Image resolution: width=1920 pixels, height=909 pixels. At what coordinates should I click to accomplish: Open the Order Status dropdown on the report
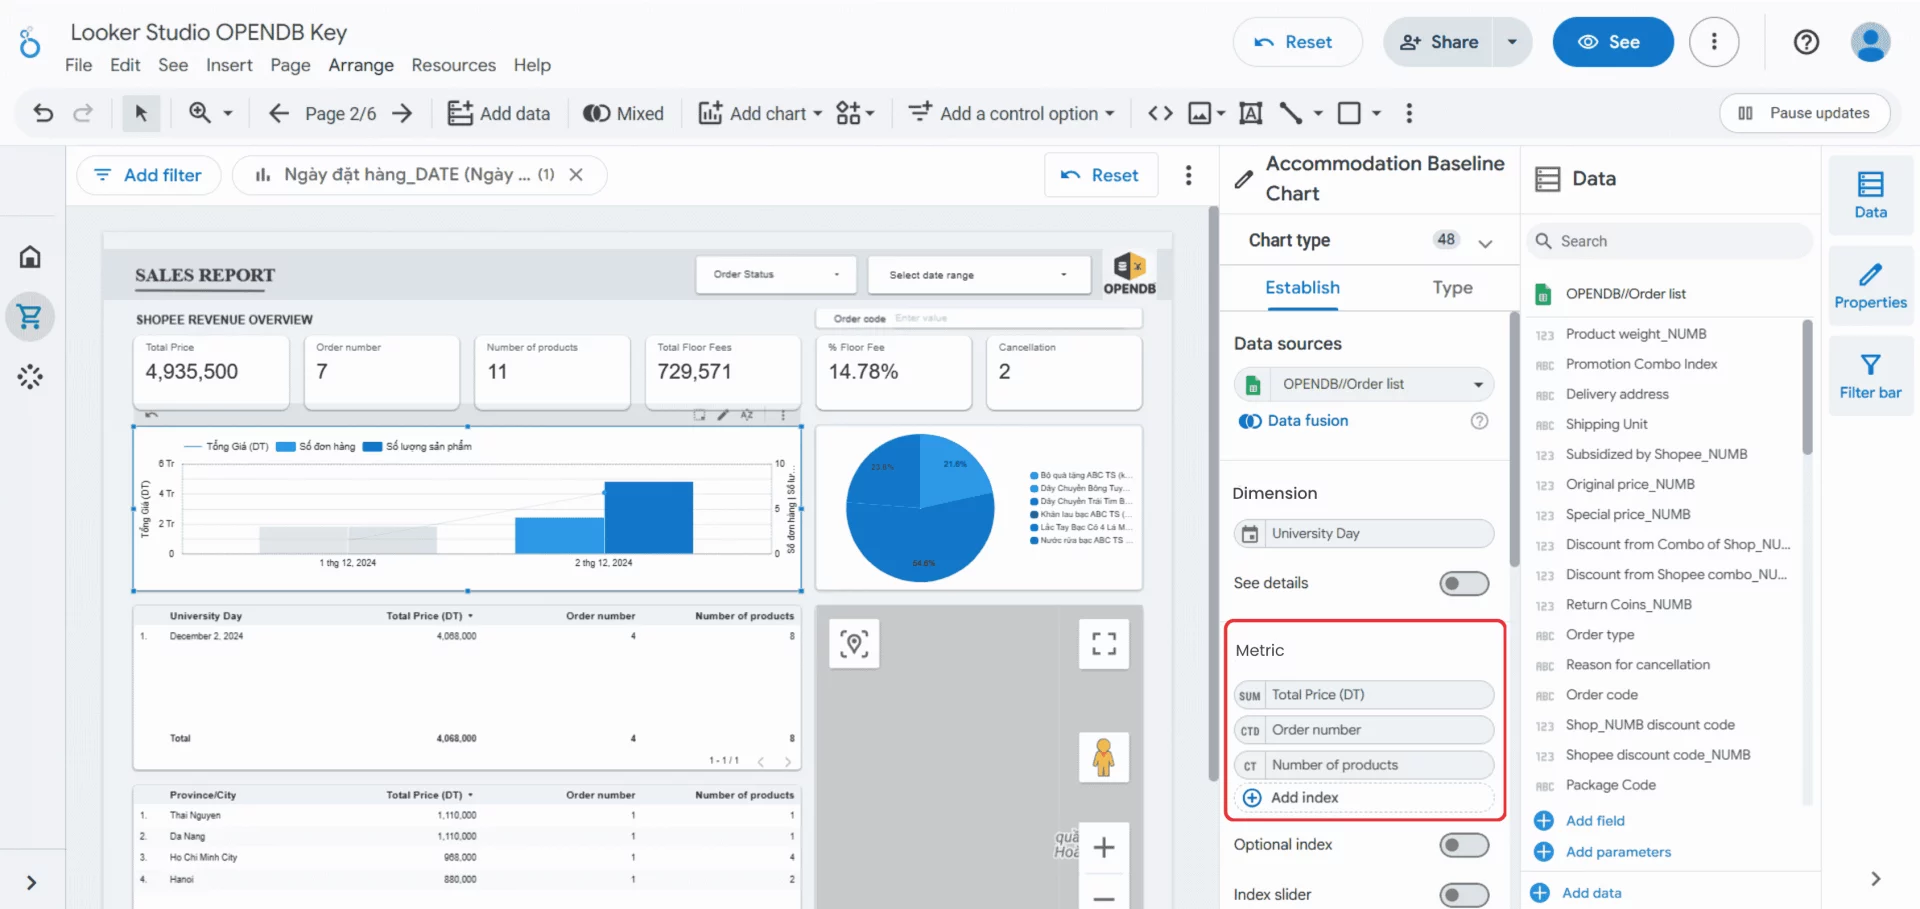coord(775,274)
